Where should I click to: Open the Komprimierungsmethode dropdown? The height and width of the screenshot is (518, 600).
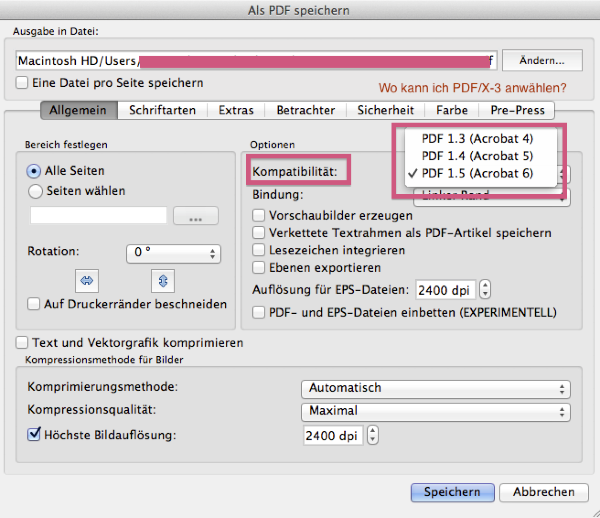coord(436,388)
